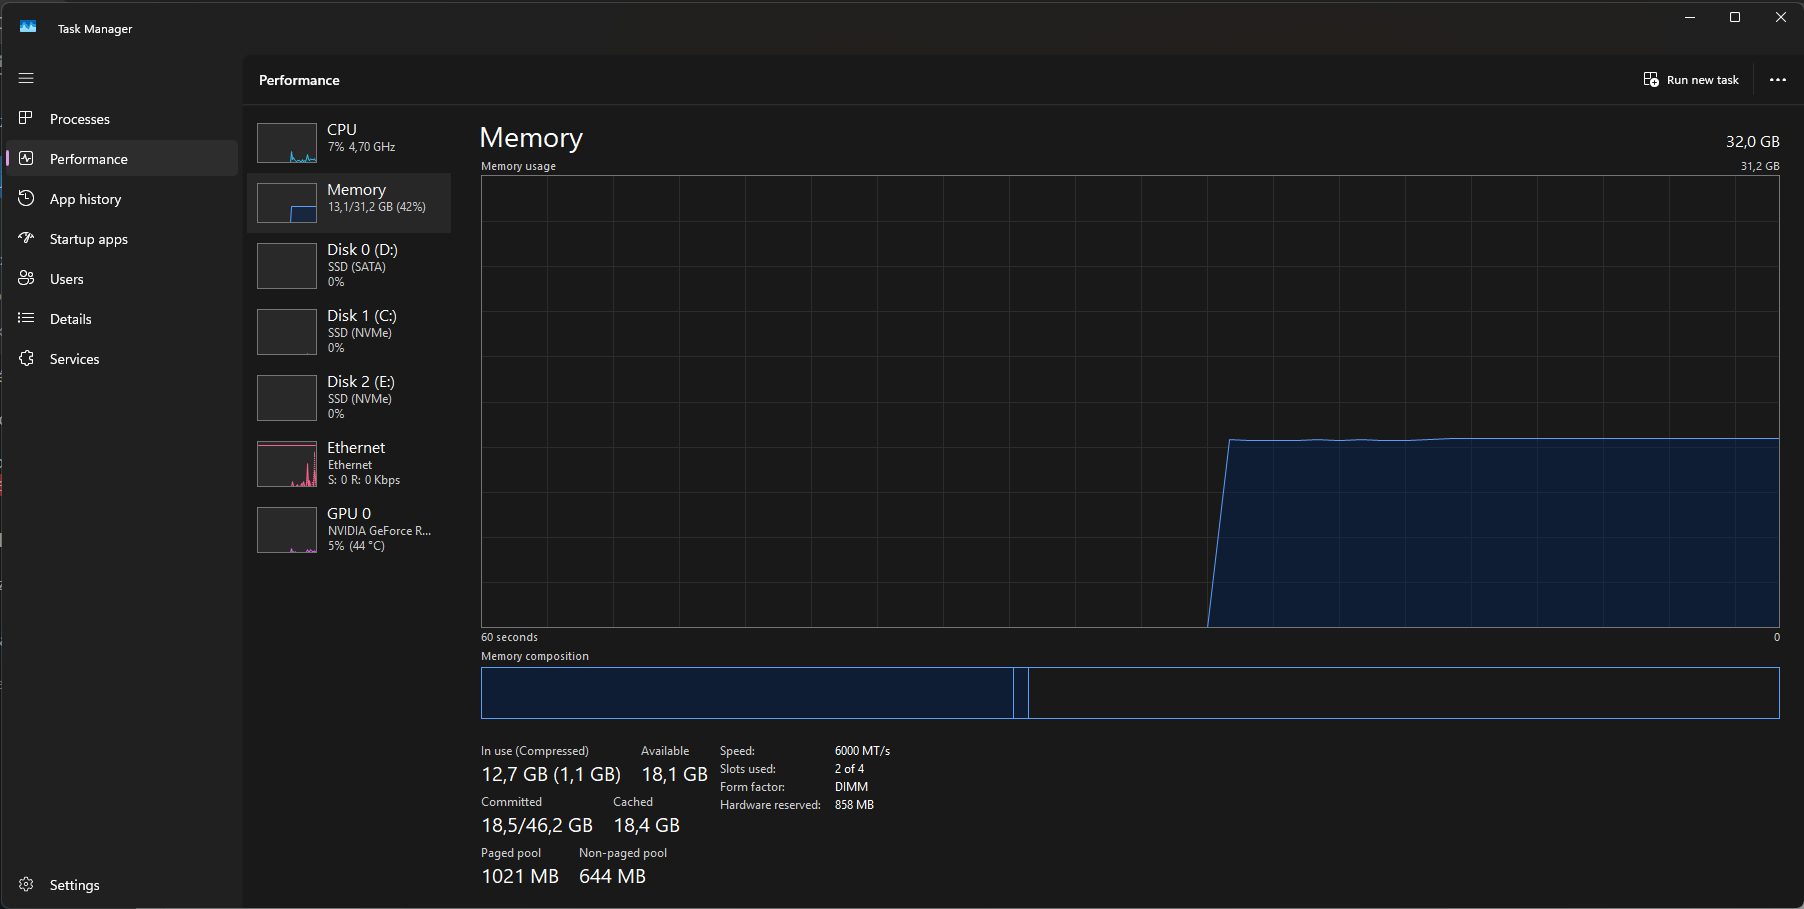1804x909 pixels.
Task: Click the App history clock icon
Action: 26,198
